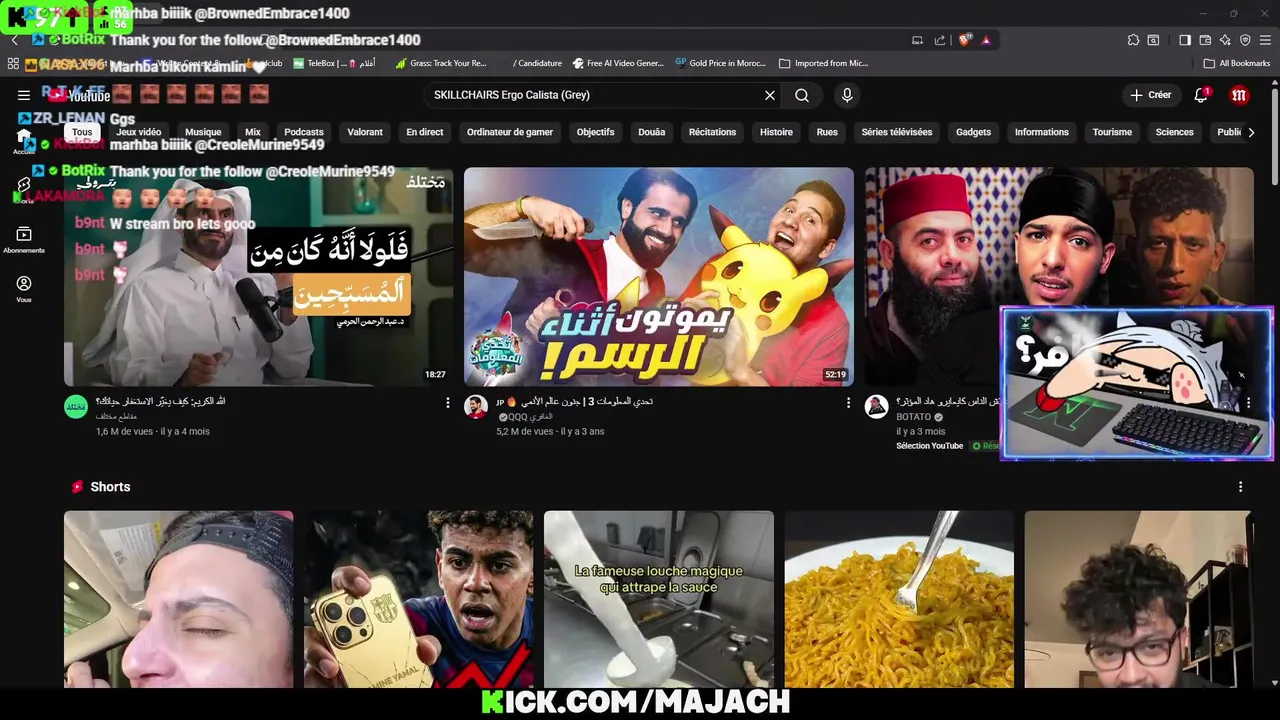
Task: Start voice search with the microphone
Action: 847,95
